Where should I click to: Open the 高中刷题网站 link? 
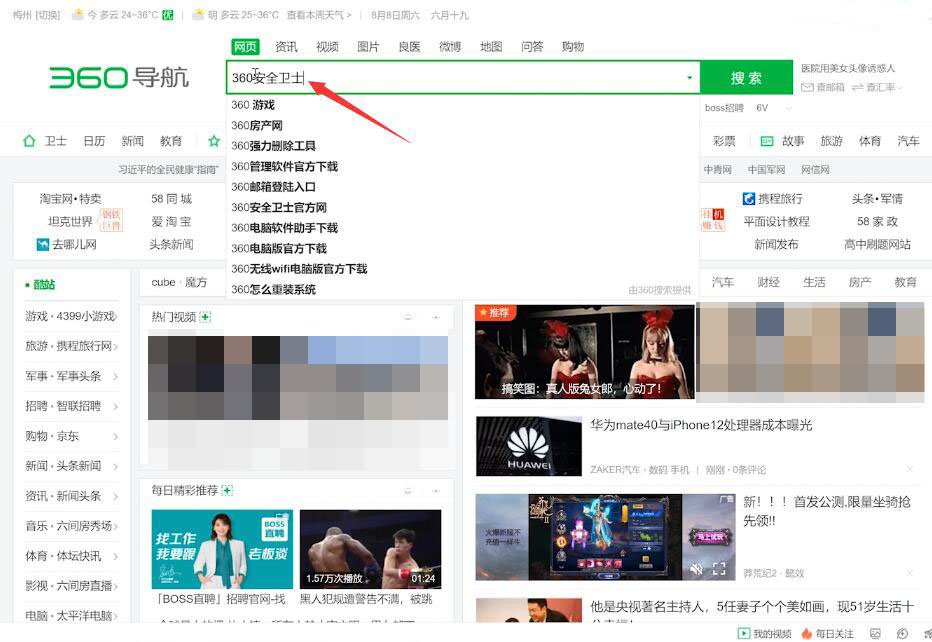(x=877, y=244)
